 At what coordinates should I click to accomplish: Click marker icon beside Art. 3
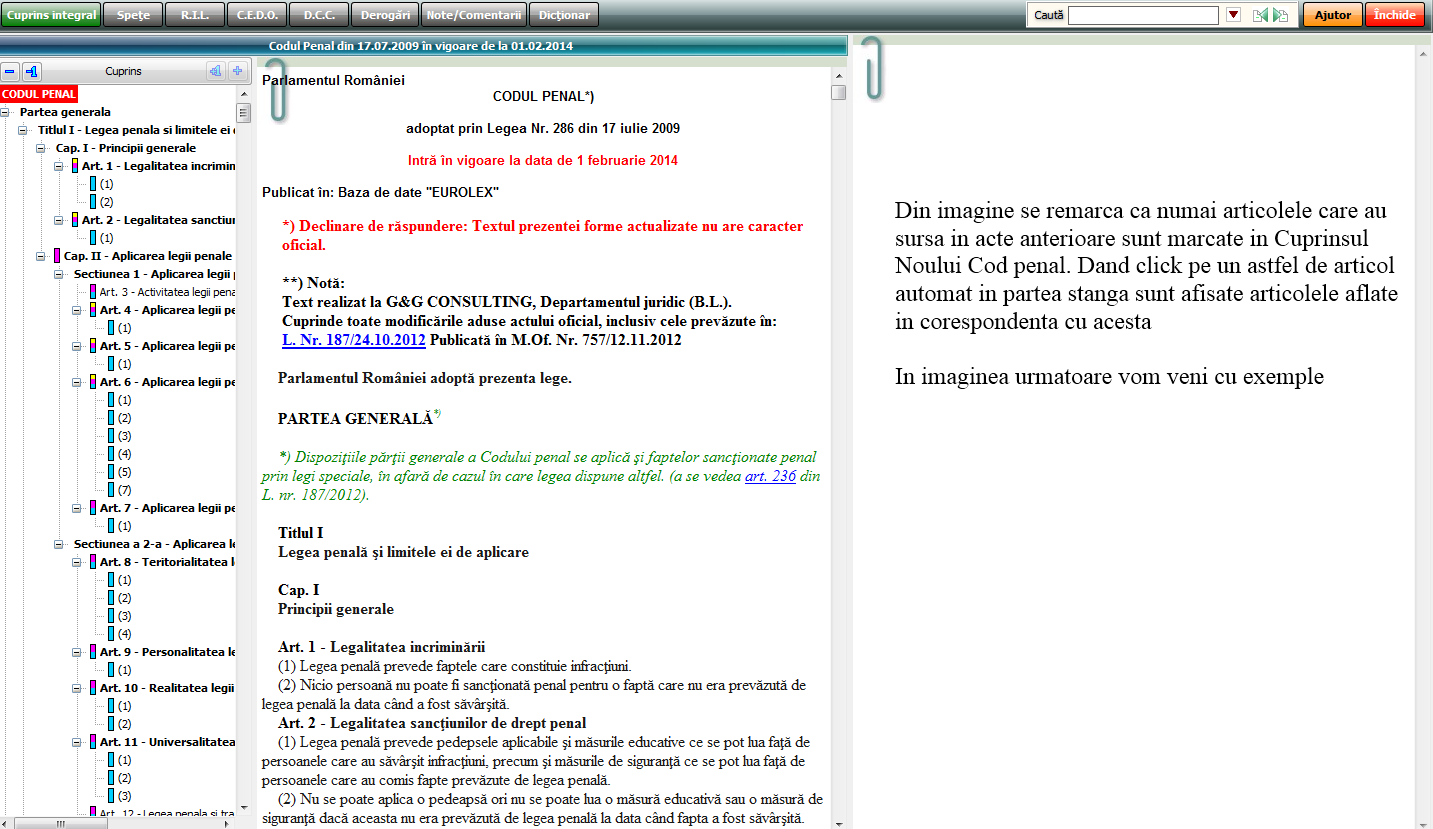[x=93, y=292]
